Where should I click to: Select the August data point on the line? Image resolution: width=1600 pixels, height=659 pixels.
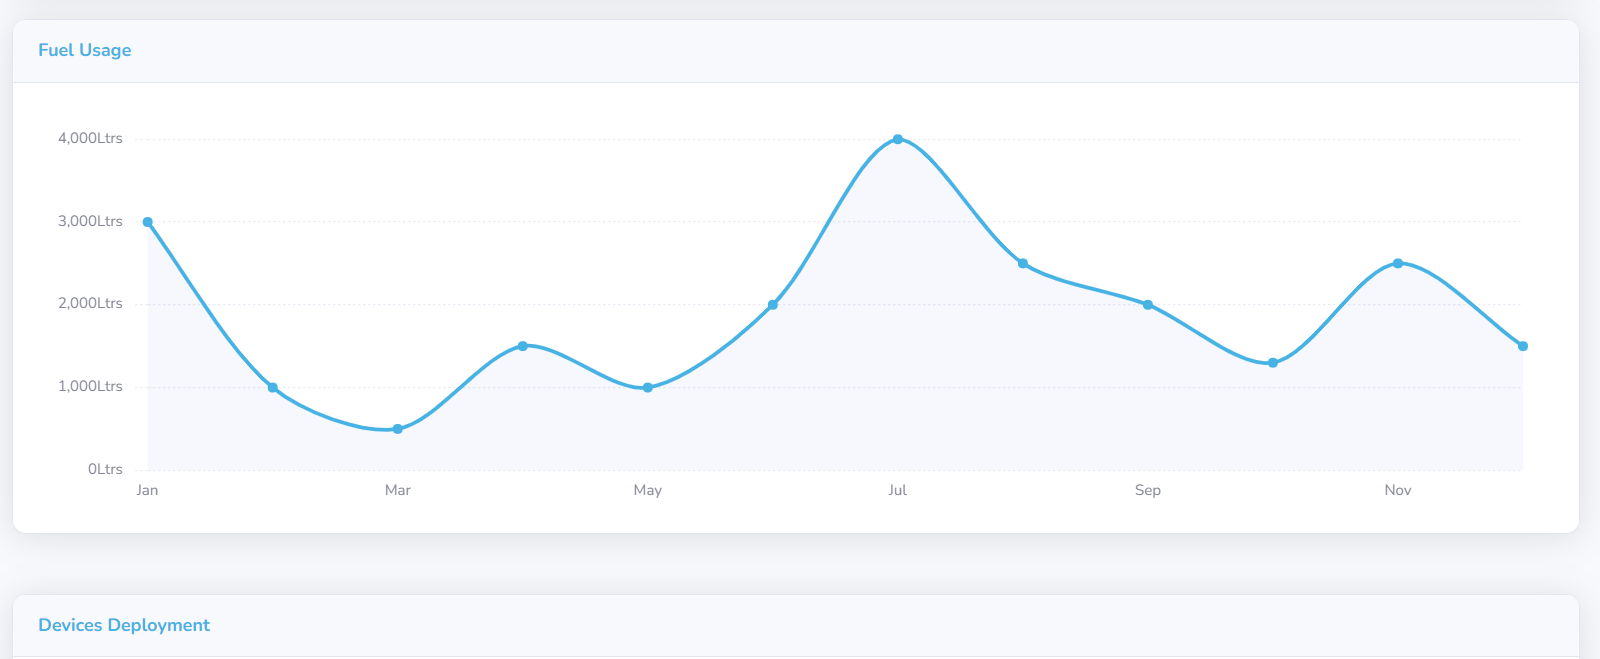tap(1023, 264)
